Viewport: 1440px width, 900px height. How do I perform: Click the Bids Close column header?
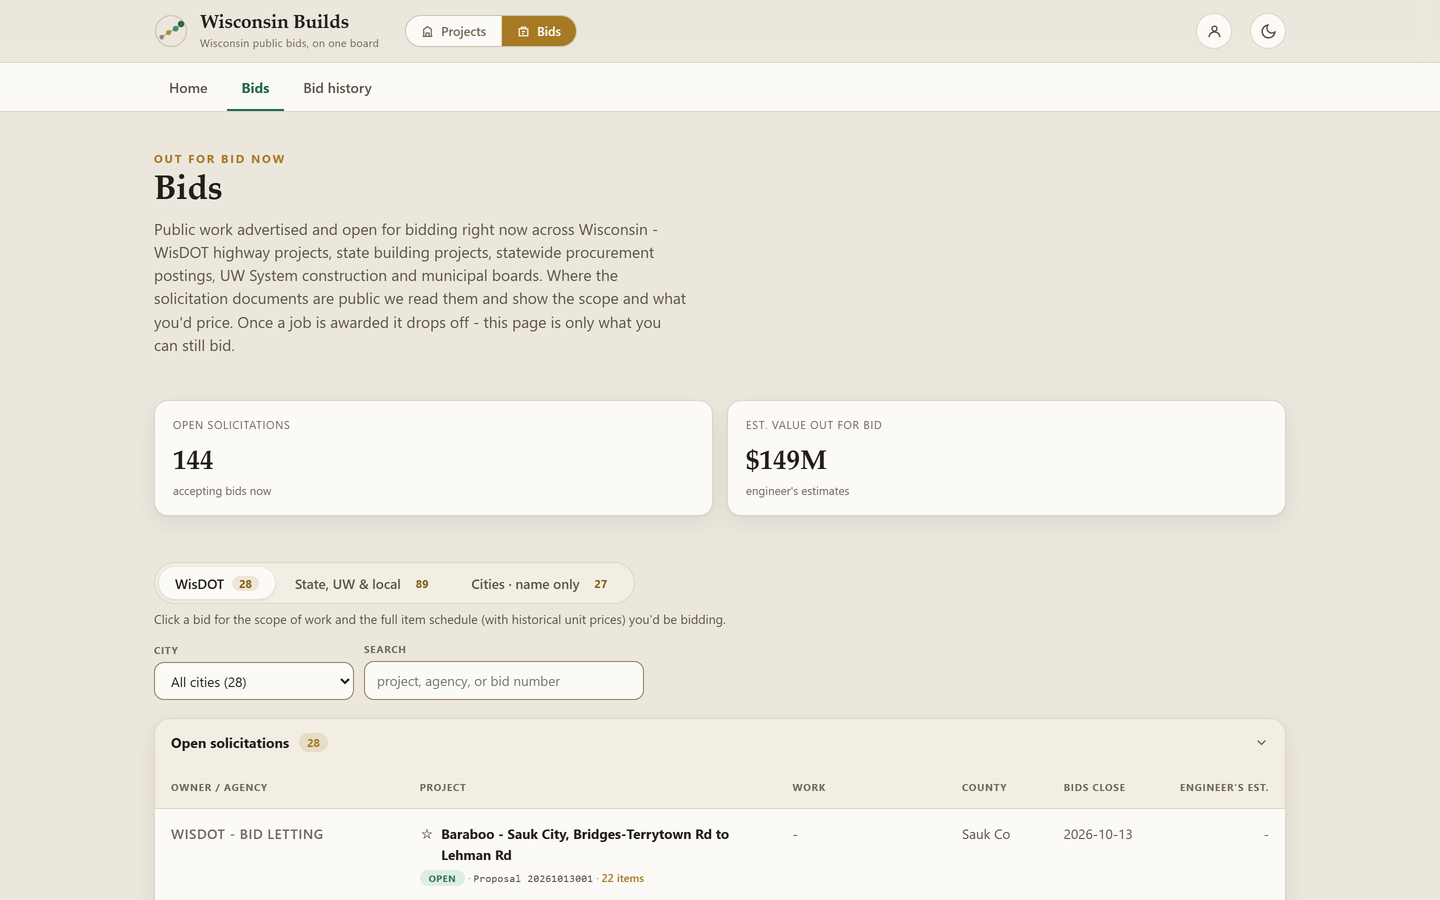[x=1094, y=788]
